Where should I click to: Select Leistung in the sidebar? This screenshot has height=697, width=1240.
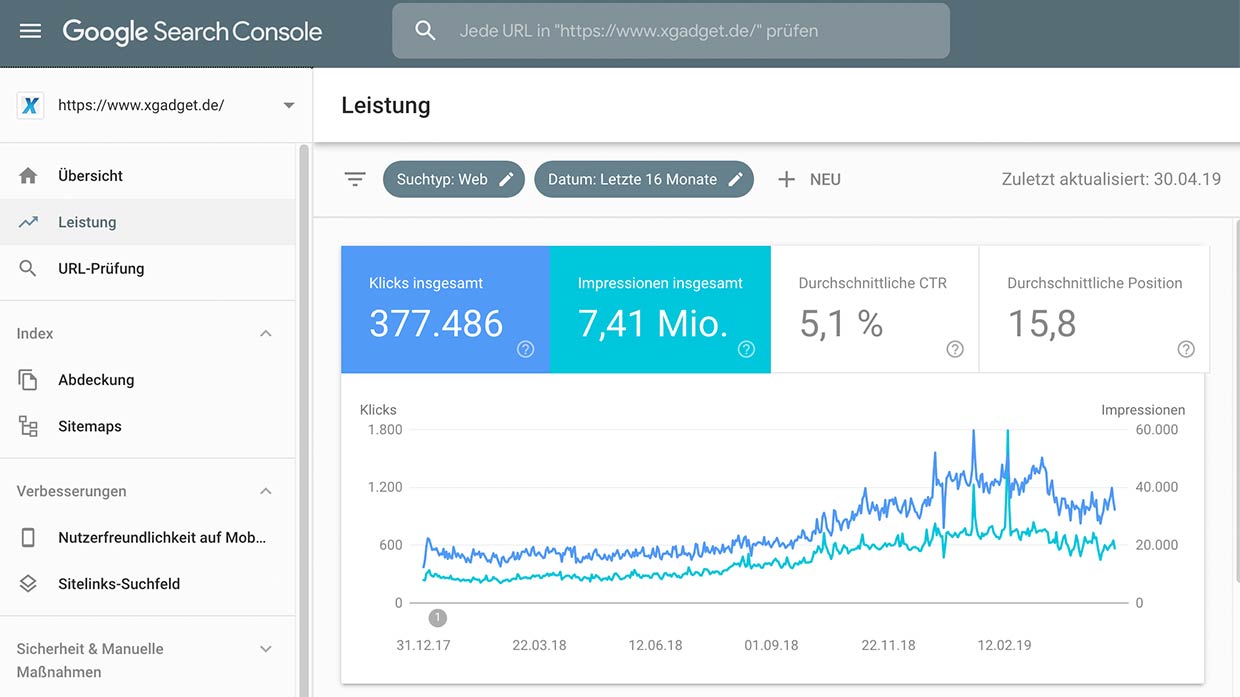pos(148,222)
